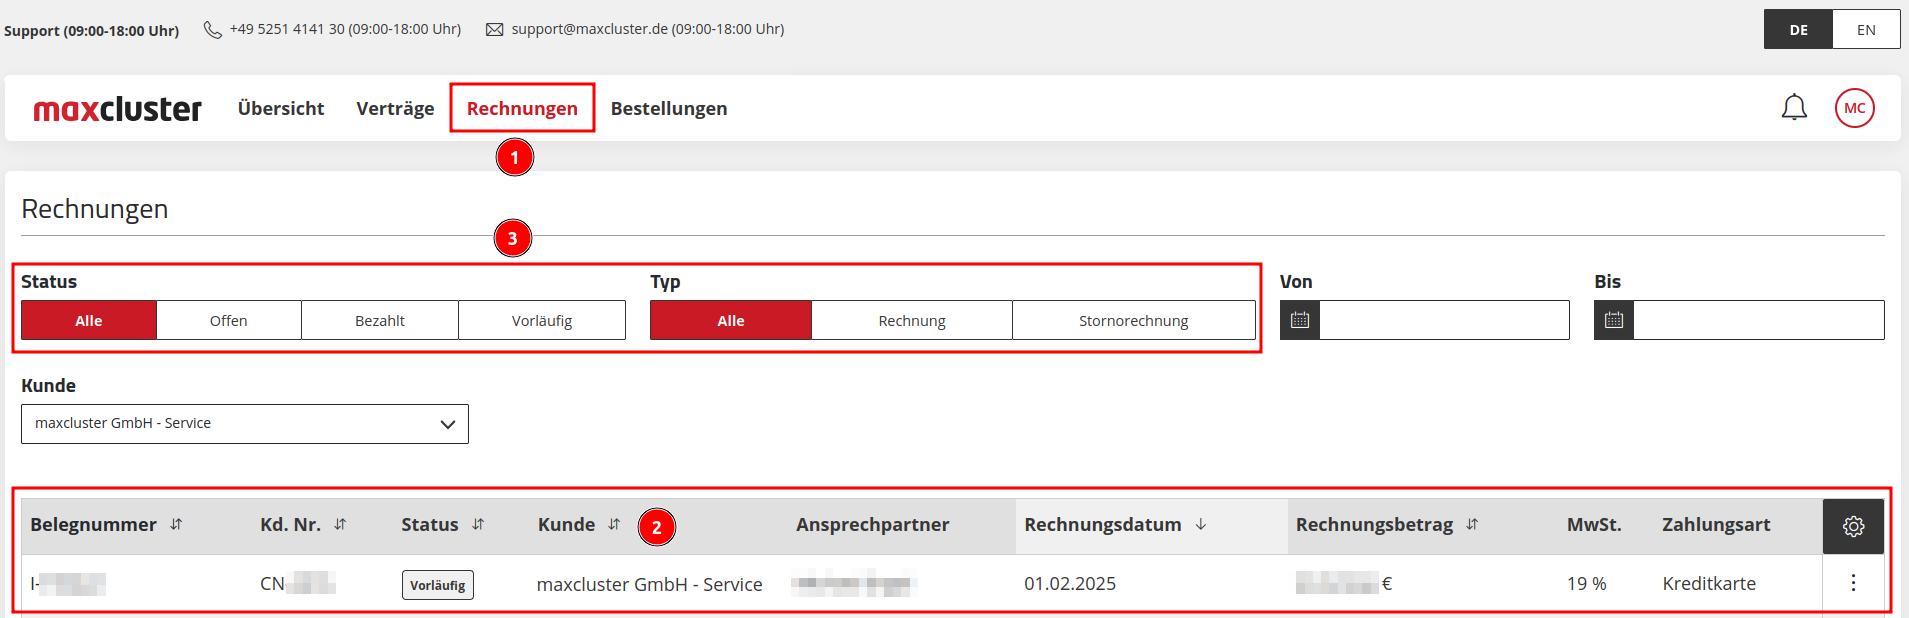Filter type by Rechnung

912,320
